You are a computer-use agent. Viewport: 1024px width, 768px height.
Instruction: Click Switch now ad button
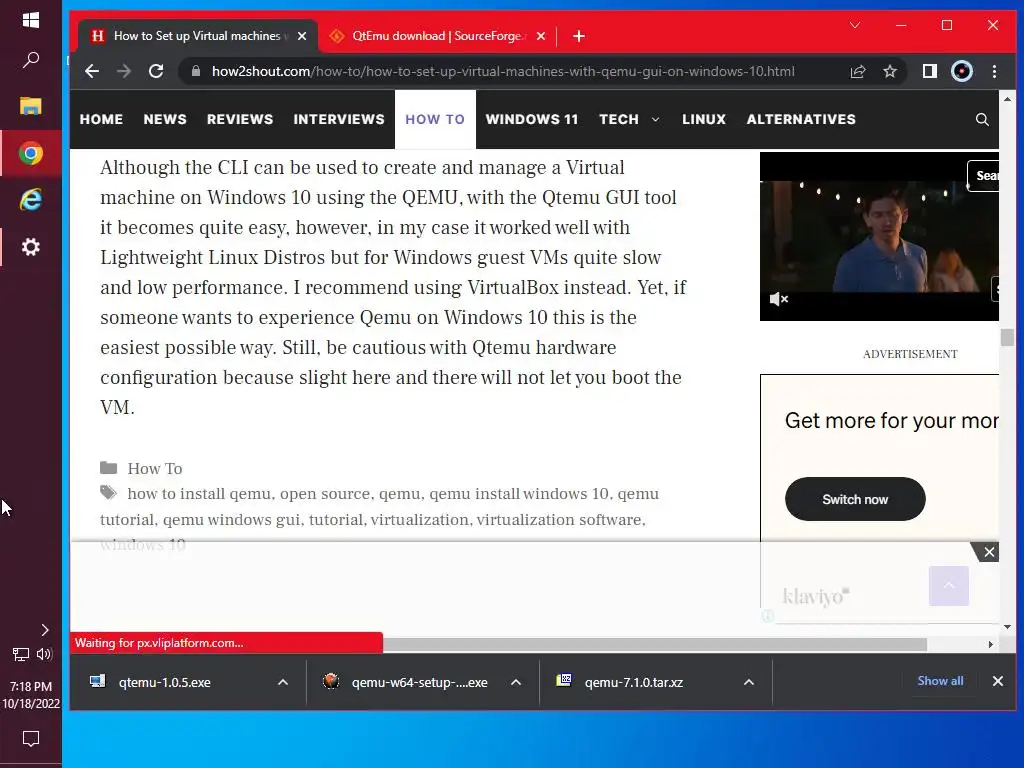tap(855, 499)
